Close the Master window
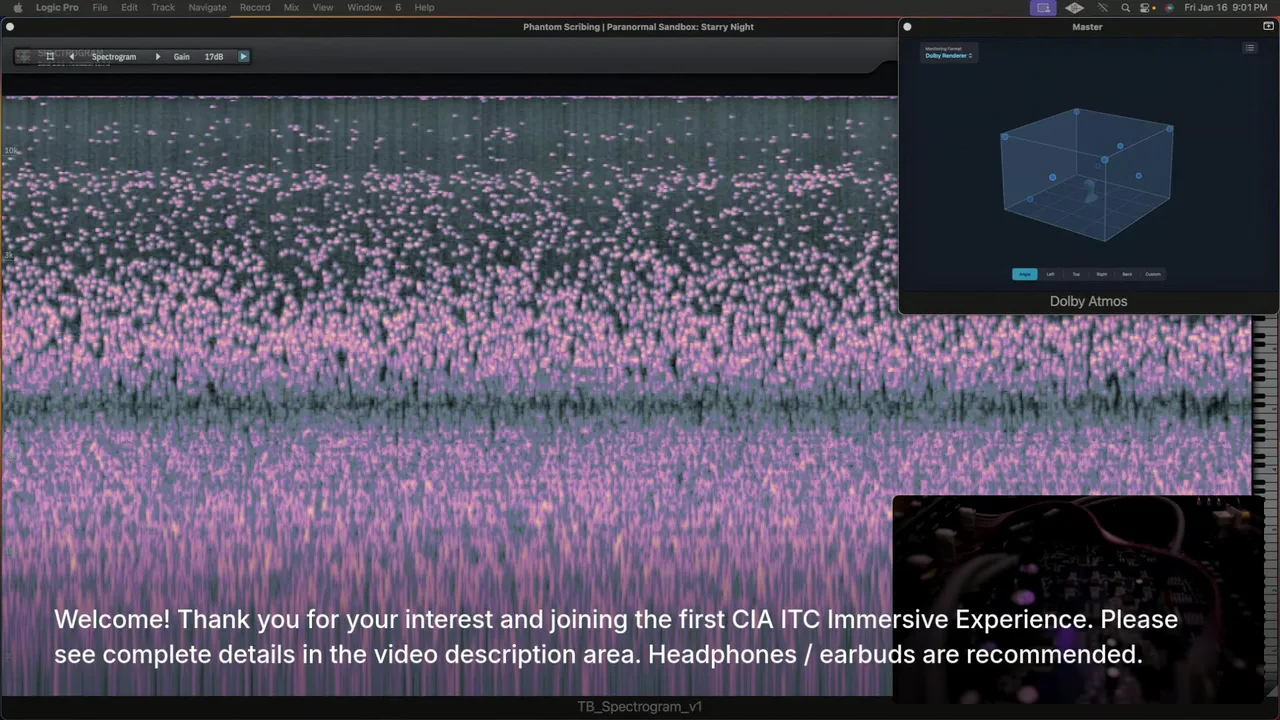This screenshot has width=1280, height=720. pyautogui.click(x=907, y=27)
